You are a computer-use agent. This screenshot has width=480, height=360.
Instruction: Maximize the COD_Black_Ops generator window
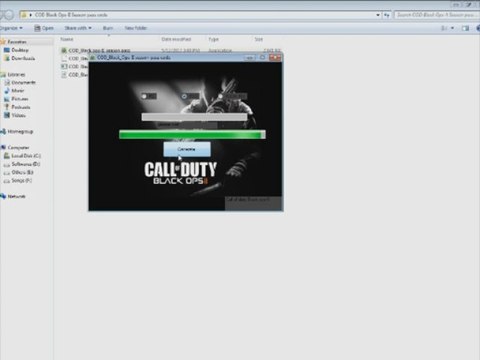click(262, 58)
